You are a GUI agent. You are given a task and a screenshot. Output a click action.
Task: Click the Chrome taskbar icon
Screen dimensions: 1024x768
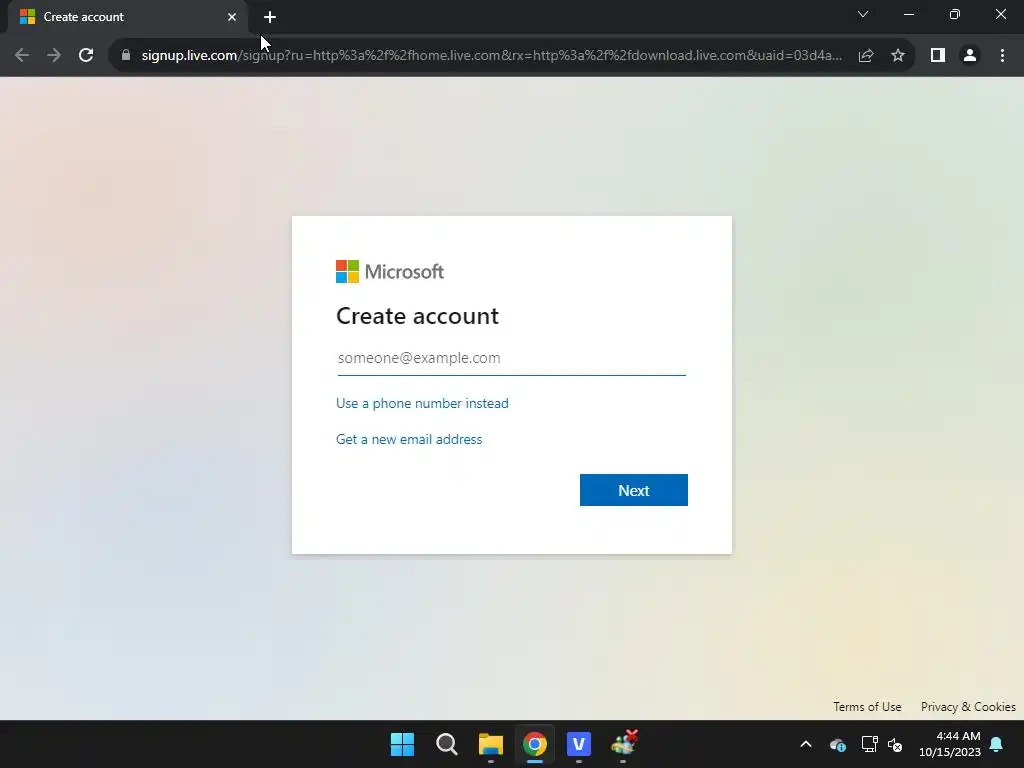[535, 744]
